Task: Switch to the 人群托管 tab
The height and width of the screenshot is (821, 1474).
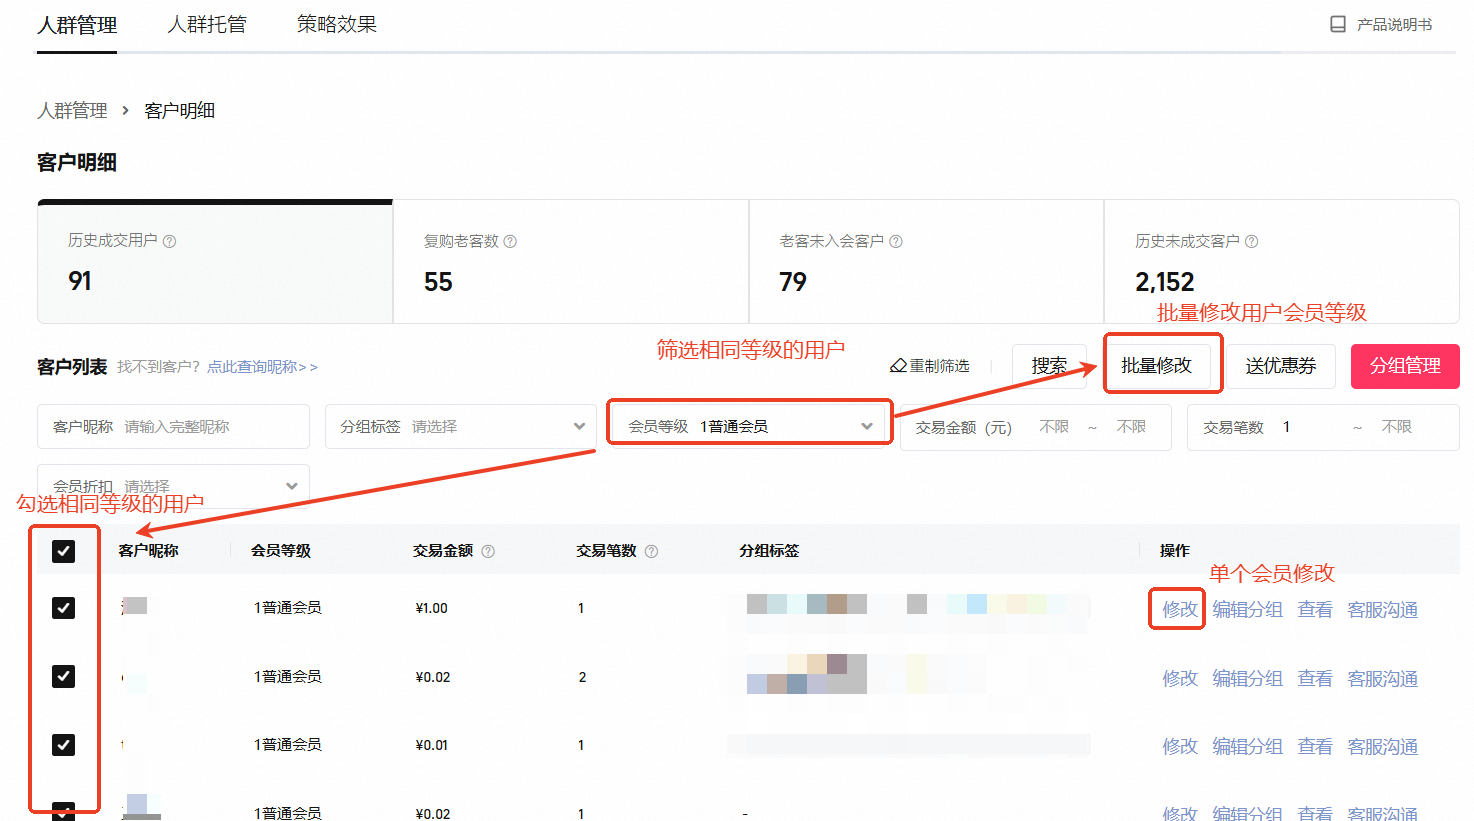Action: (207, 24)
